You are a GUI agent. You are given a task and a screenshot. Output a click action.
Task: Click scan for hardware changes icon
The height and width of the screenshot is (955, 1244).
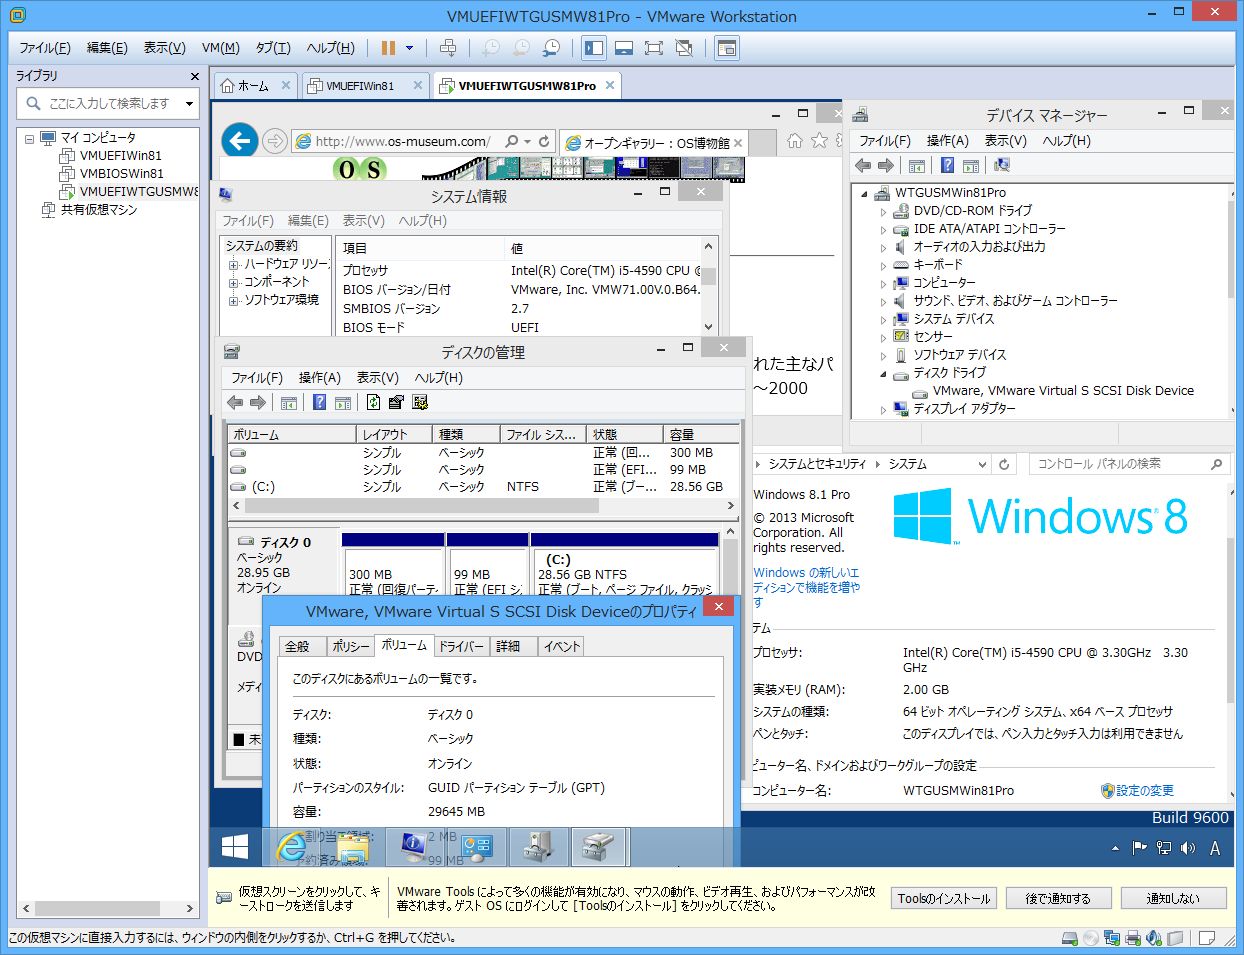point(1002,165)
